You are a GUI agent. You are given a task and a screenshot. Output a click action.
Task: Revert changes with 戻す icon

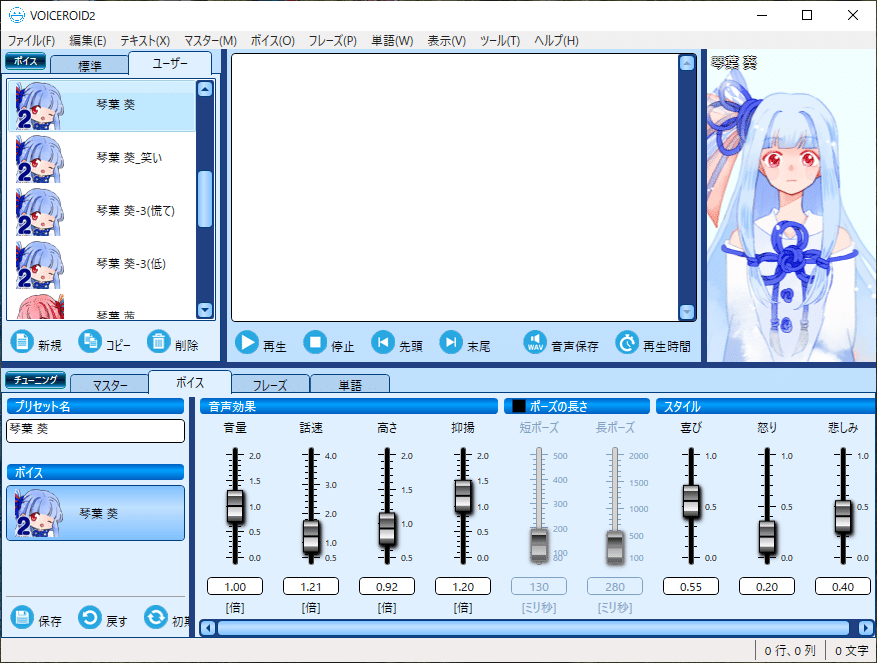coord(89,618)
